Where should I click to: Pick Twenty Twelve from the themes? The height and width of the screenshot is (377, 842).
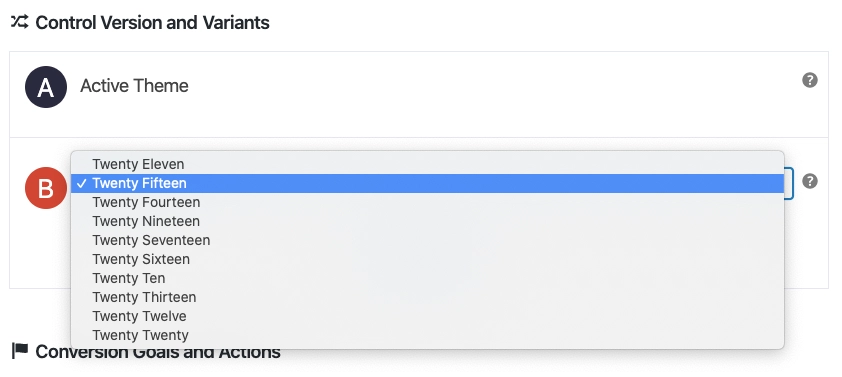coord(427,316)
